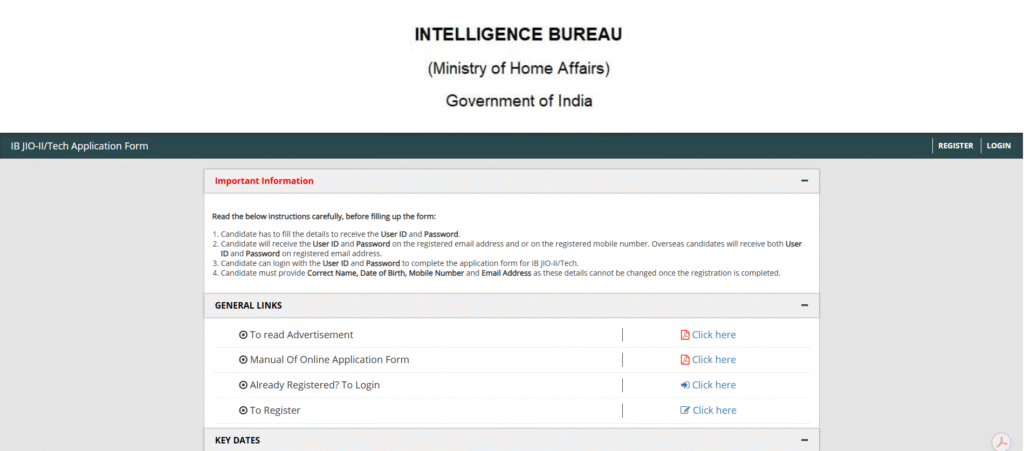Click the PDF icon for Advertisement
This screenshot has height=451, width=1024.
tap(685, 335)
